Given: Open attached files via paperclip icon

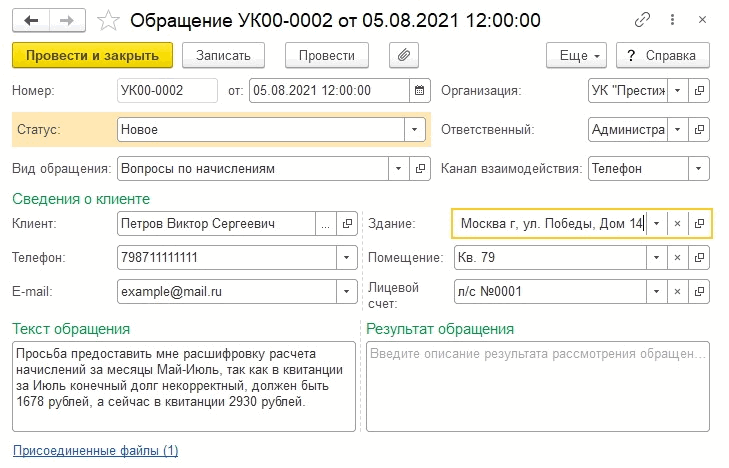Looking at the screenshot, I should click(x=404, y=55).
